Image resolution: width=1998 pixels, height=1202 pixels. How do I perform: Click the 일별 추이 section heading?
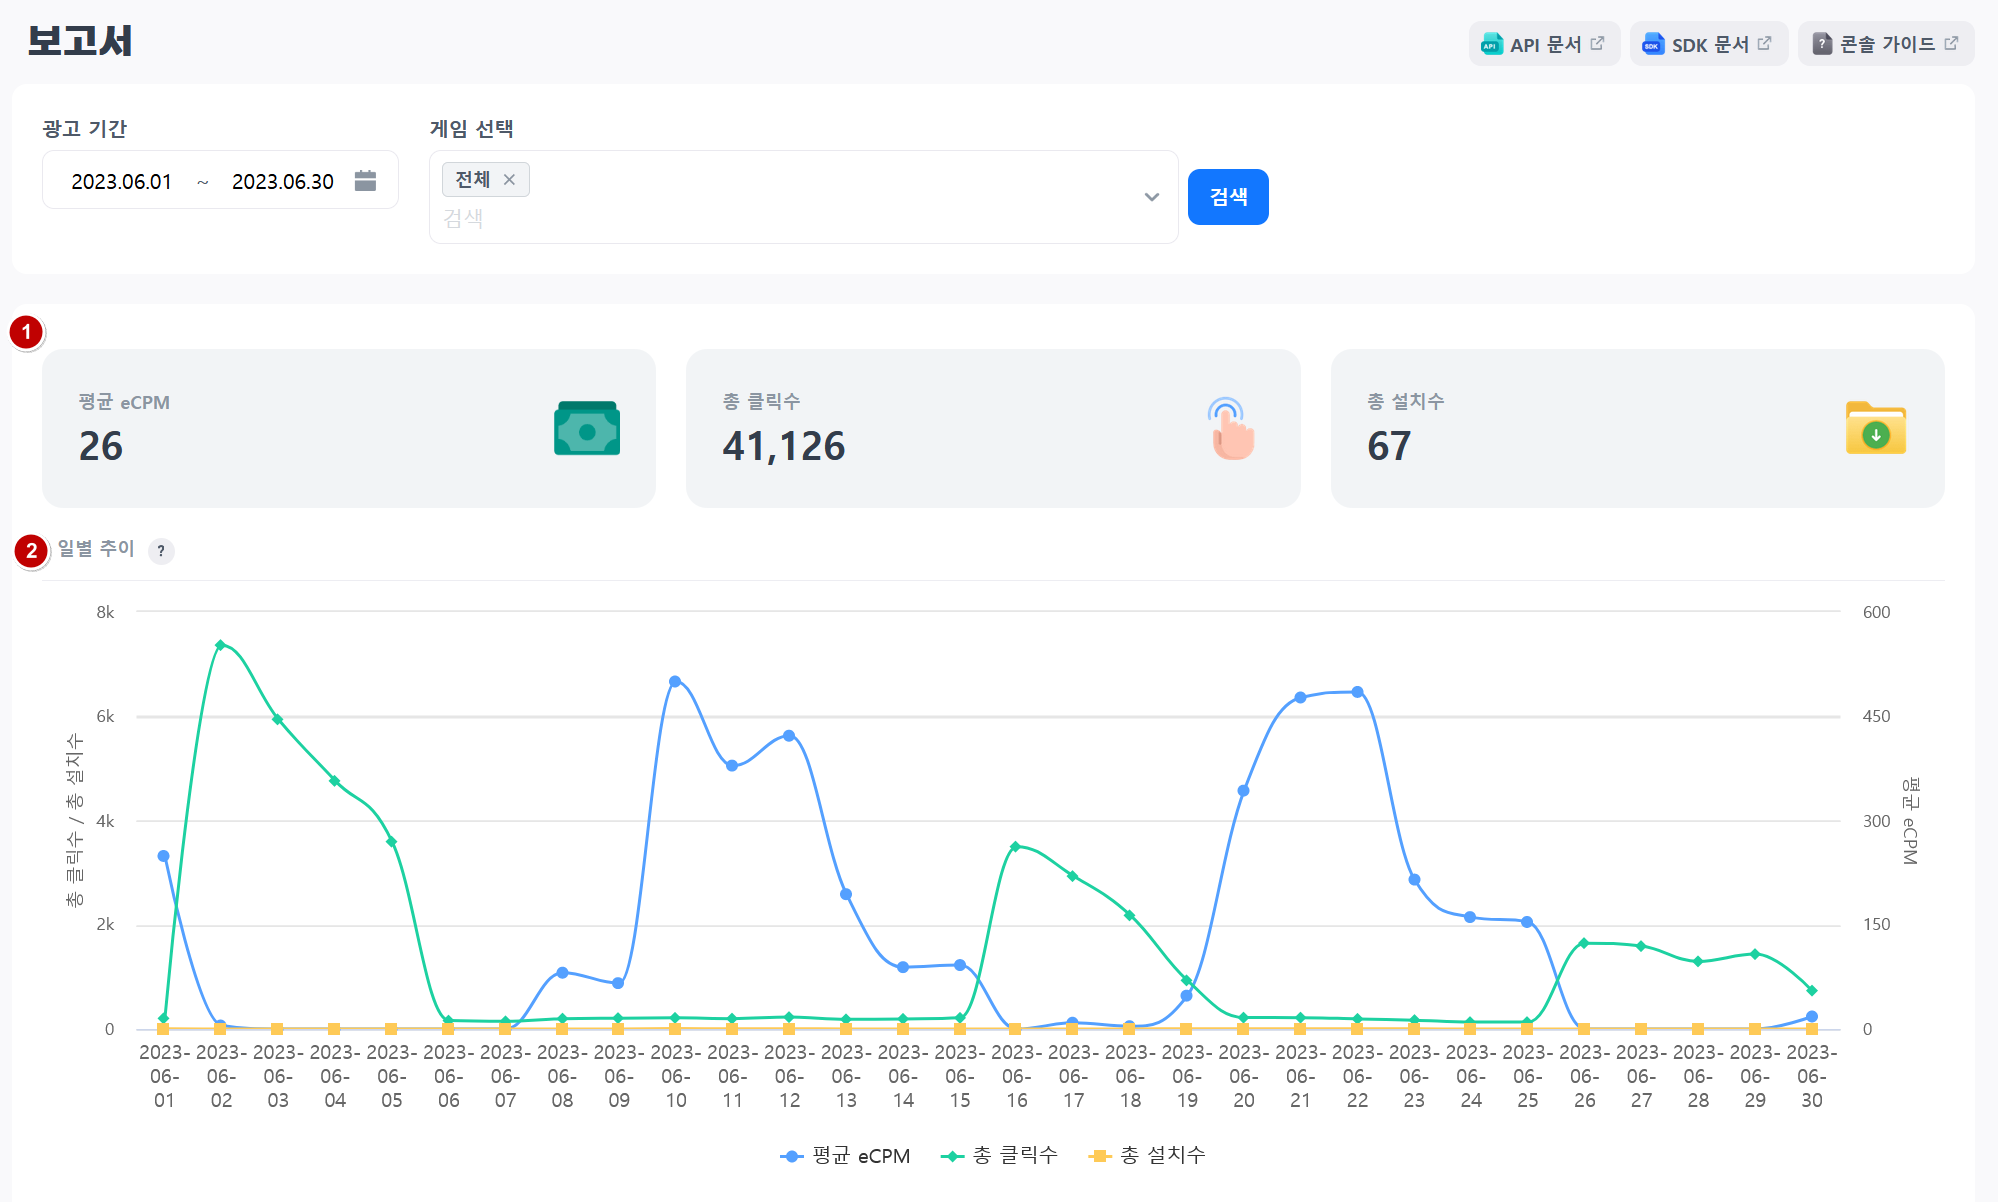[x=96, y=549]
